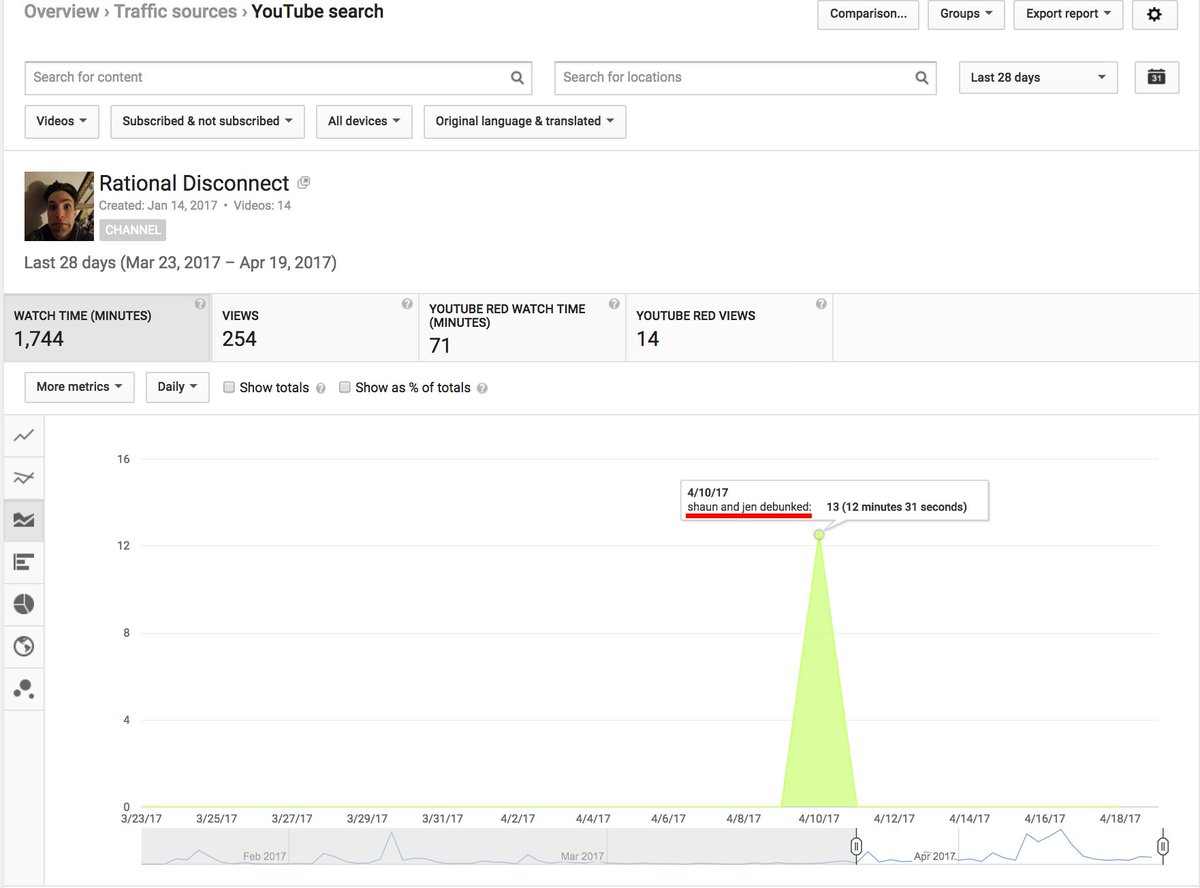Click the Search for locations field
This screenshot has height=888, width=1200.
pyautogui.click(x=745, y=77)
